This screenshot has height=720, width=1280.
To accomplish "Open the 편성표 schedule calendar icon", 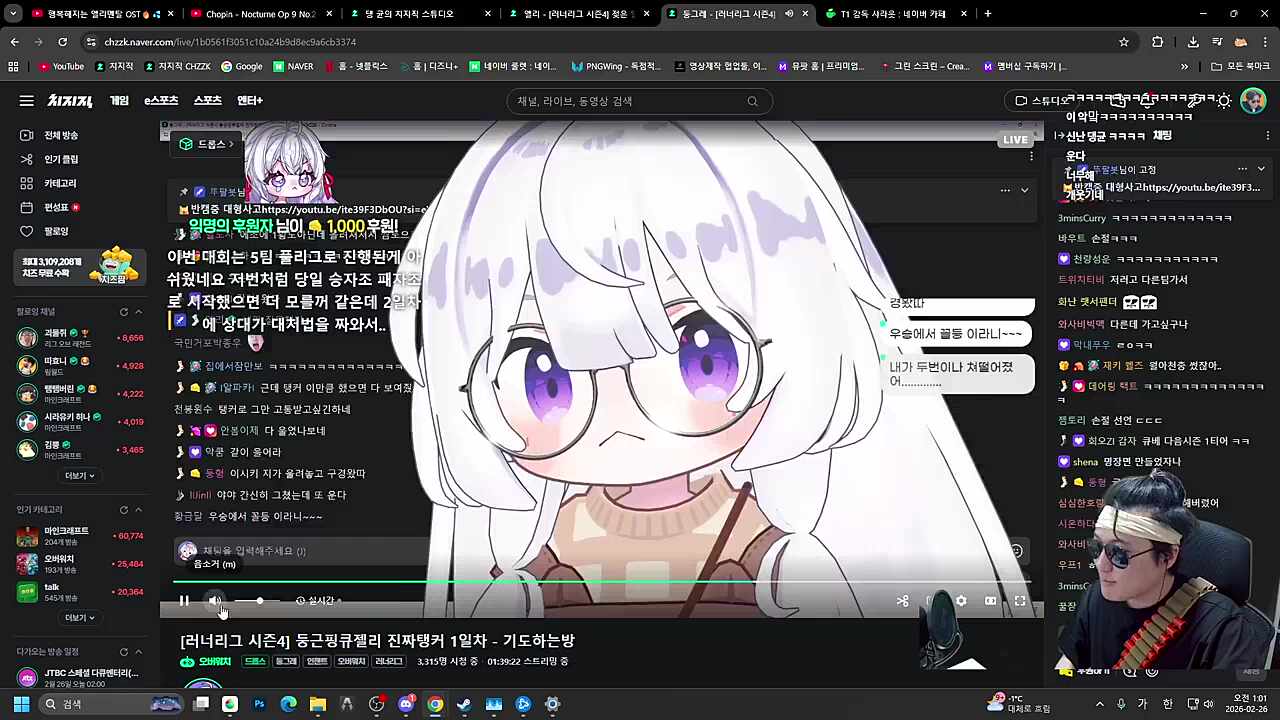I will [26, 207].
